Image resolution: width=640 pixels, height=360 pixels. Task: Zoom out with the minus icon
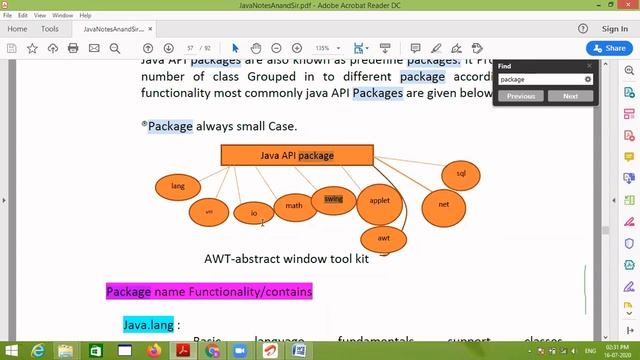[x=276, y=48]
